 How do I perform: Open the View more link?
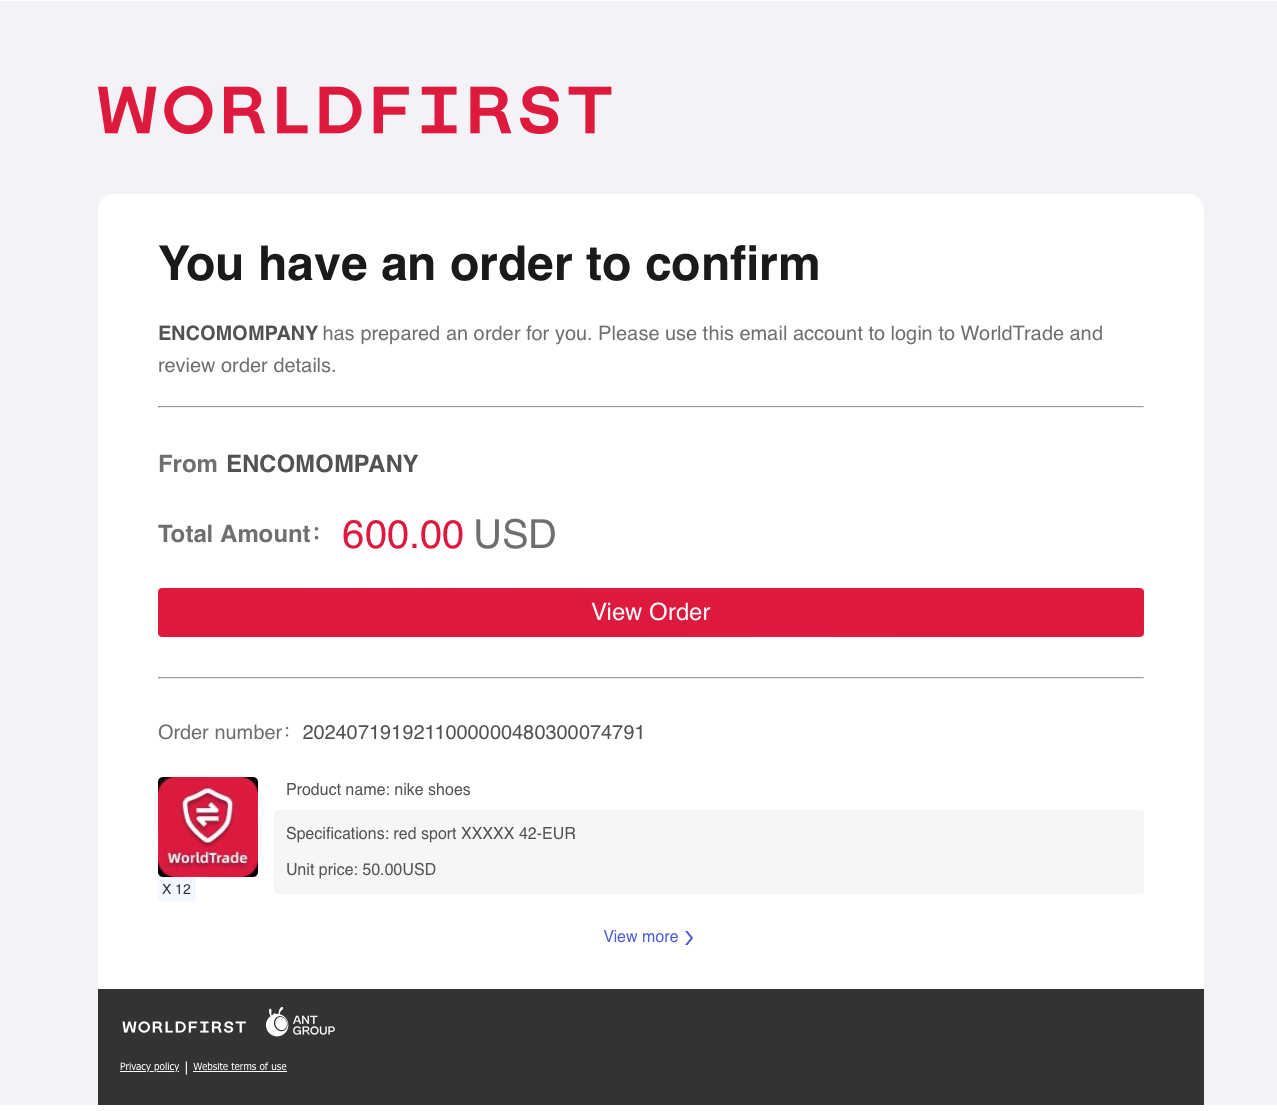641,937
